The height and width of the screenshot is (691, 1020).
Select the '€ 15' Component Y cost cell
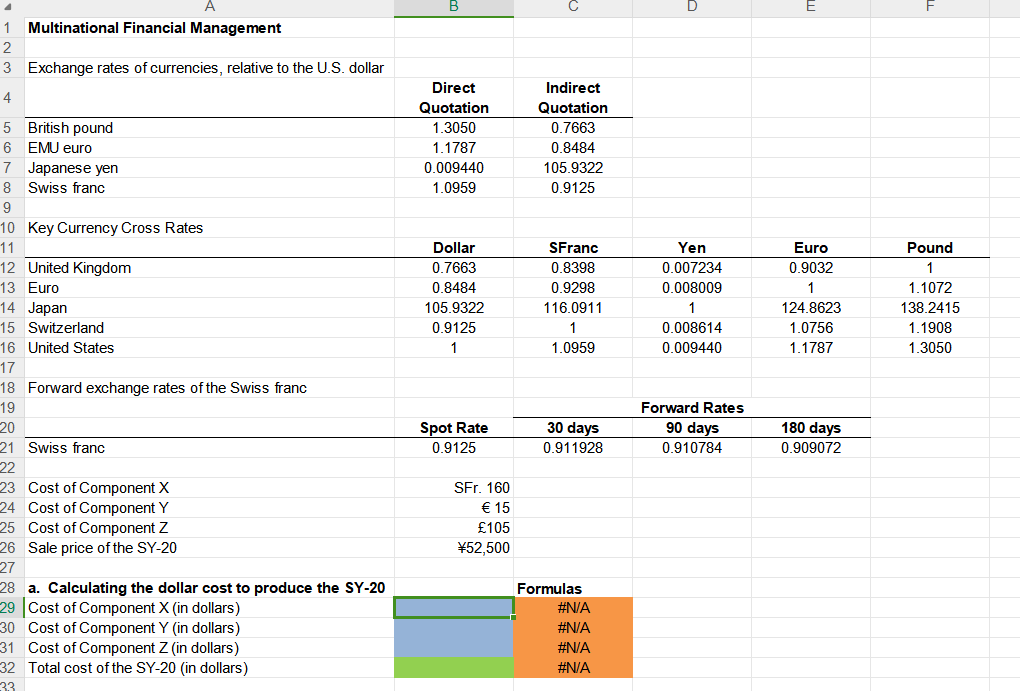click(453, 507)
